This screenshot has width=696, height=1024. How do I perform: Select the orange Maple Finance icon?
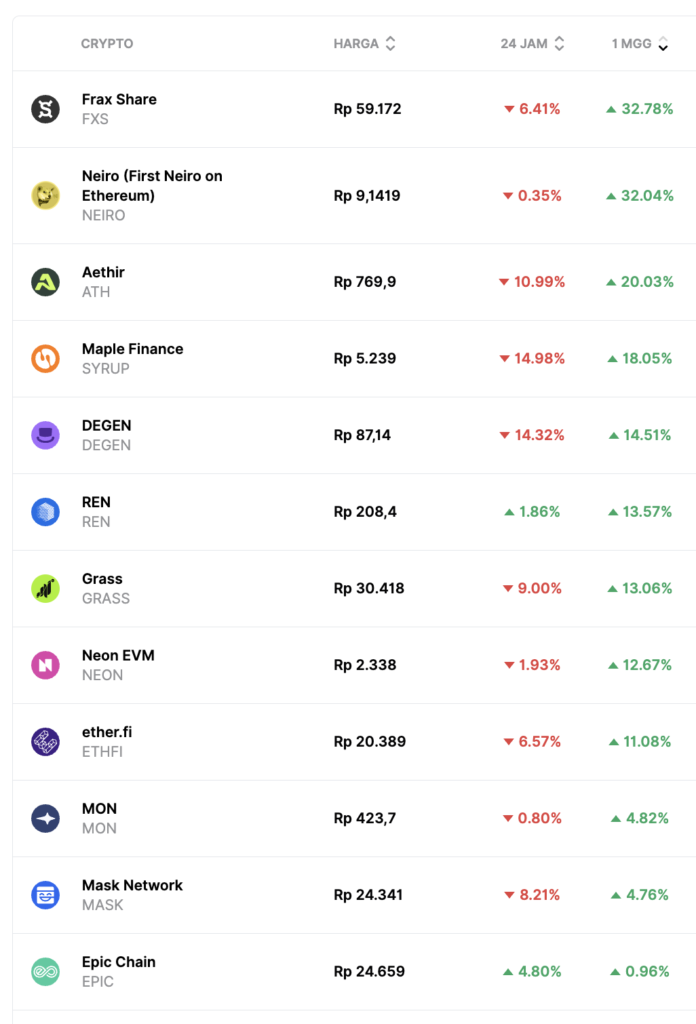pyautogui.click(x=46, y=359)
